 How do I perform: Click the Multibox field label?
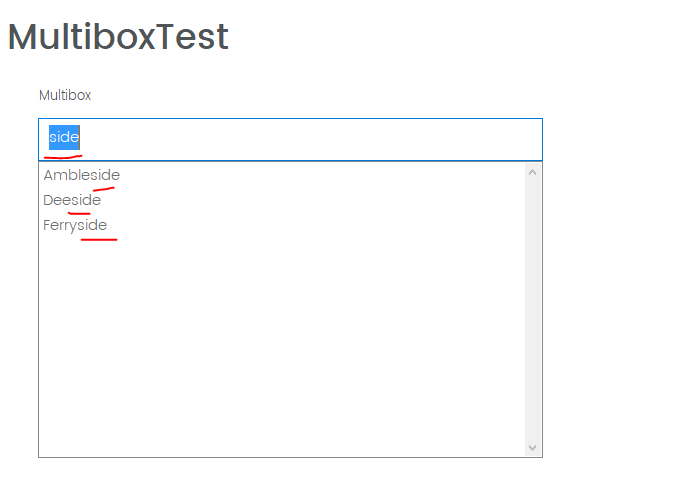(65, 95)
